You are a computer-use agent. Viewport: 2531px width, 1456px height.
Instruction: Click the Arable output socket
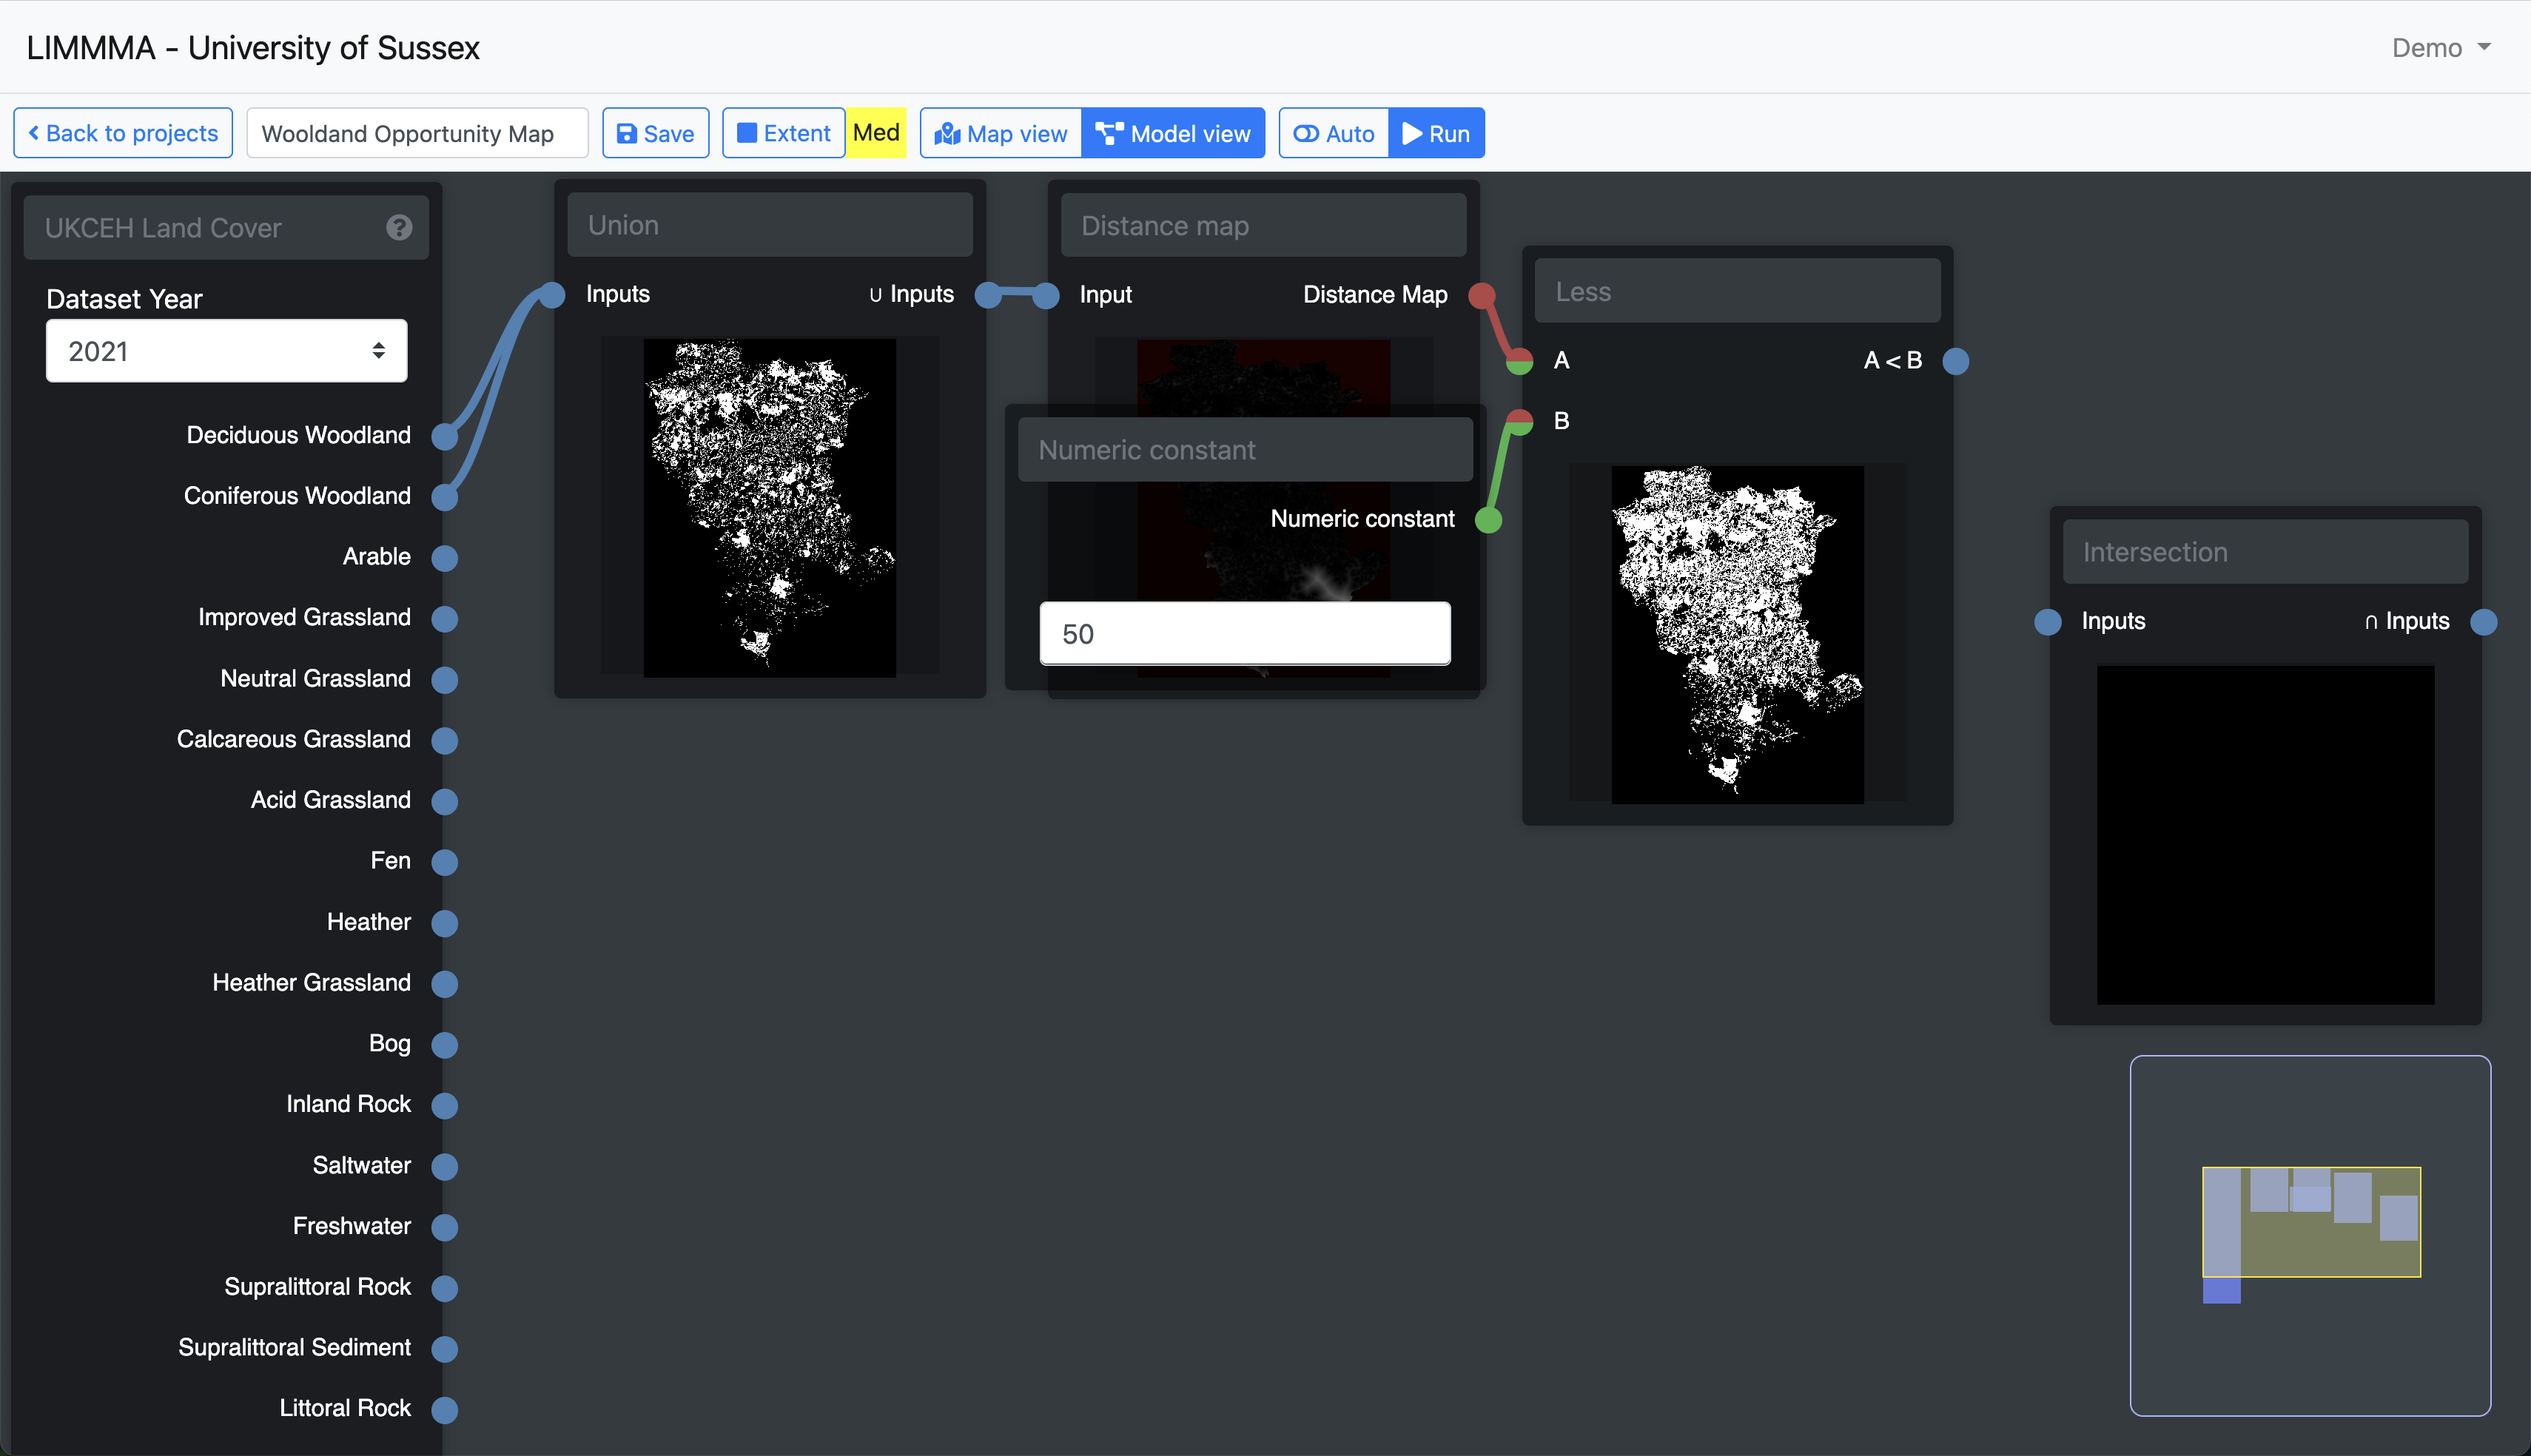(x=445, y=557)
